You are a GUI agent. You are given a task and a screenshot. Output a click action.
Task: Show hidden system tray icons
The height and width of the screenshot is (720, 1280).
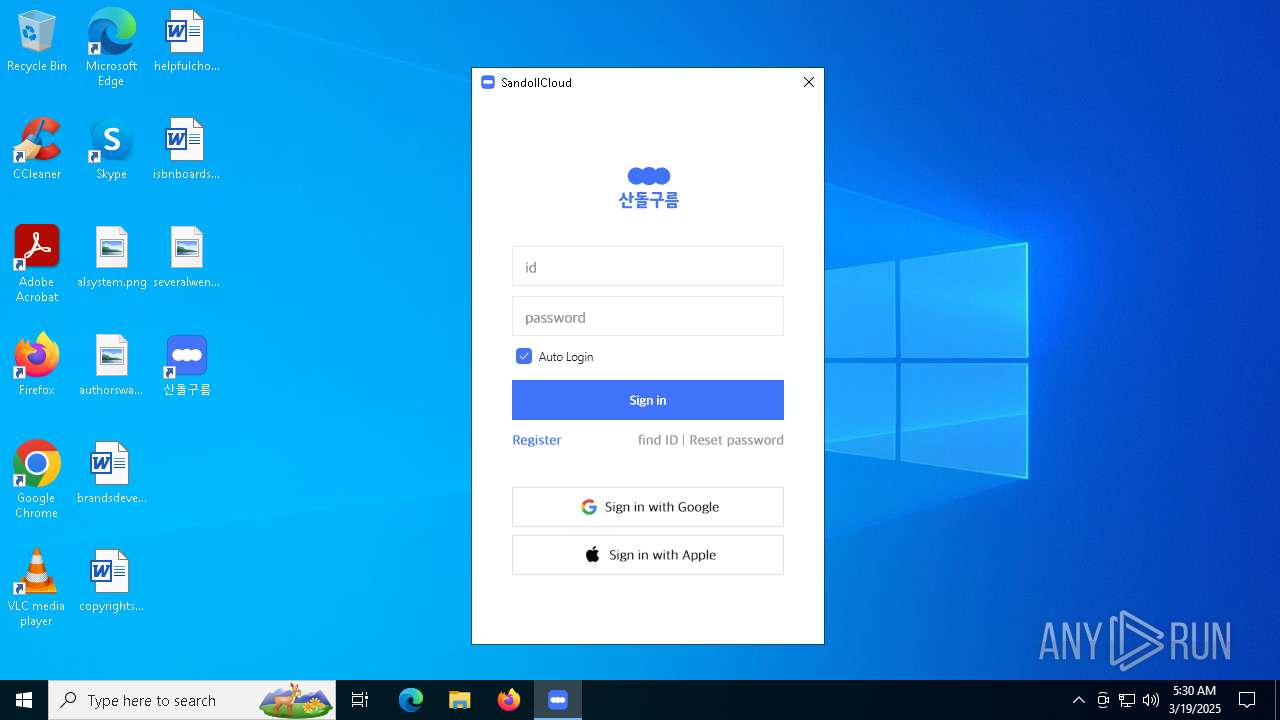coord(1078,700)
